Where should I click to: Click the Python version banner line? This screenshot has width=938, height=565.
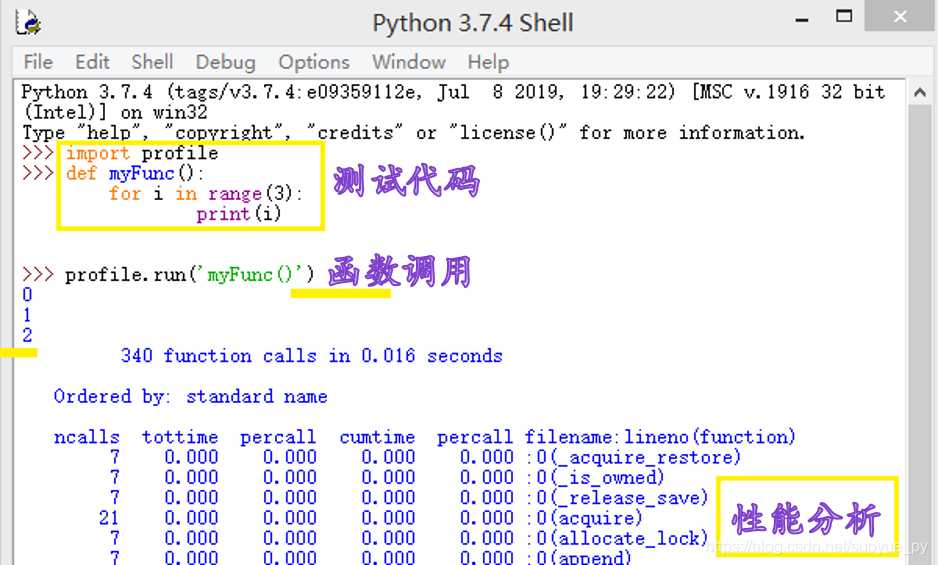tap(453, 92)
